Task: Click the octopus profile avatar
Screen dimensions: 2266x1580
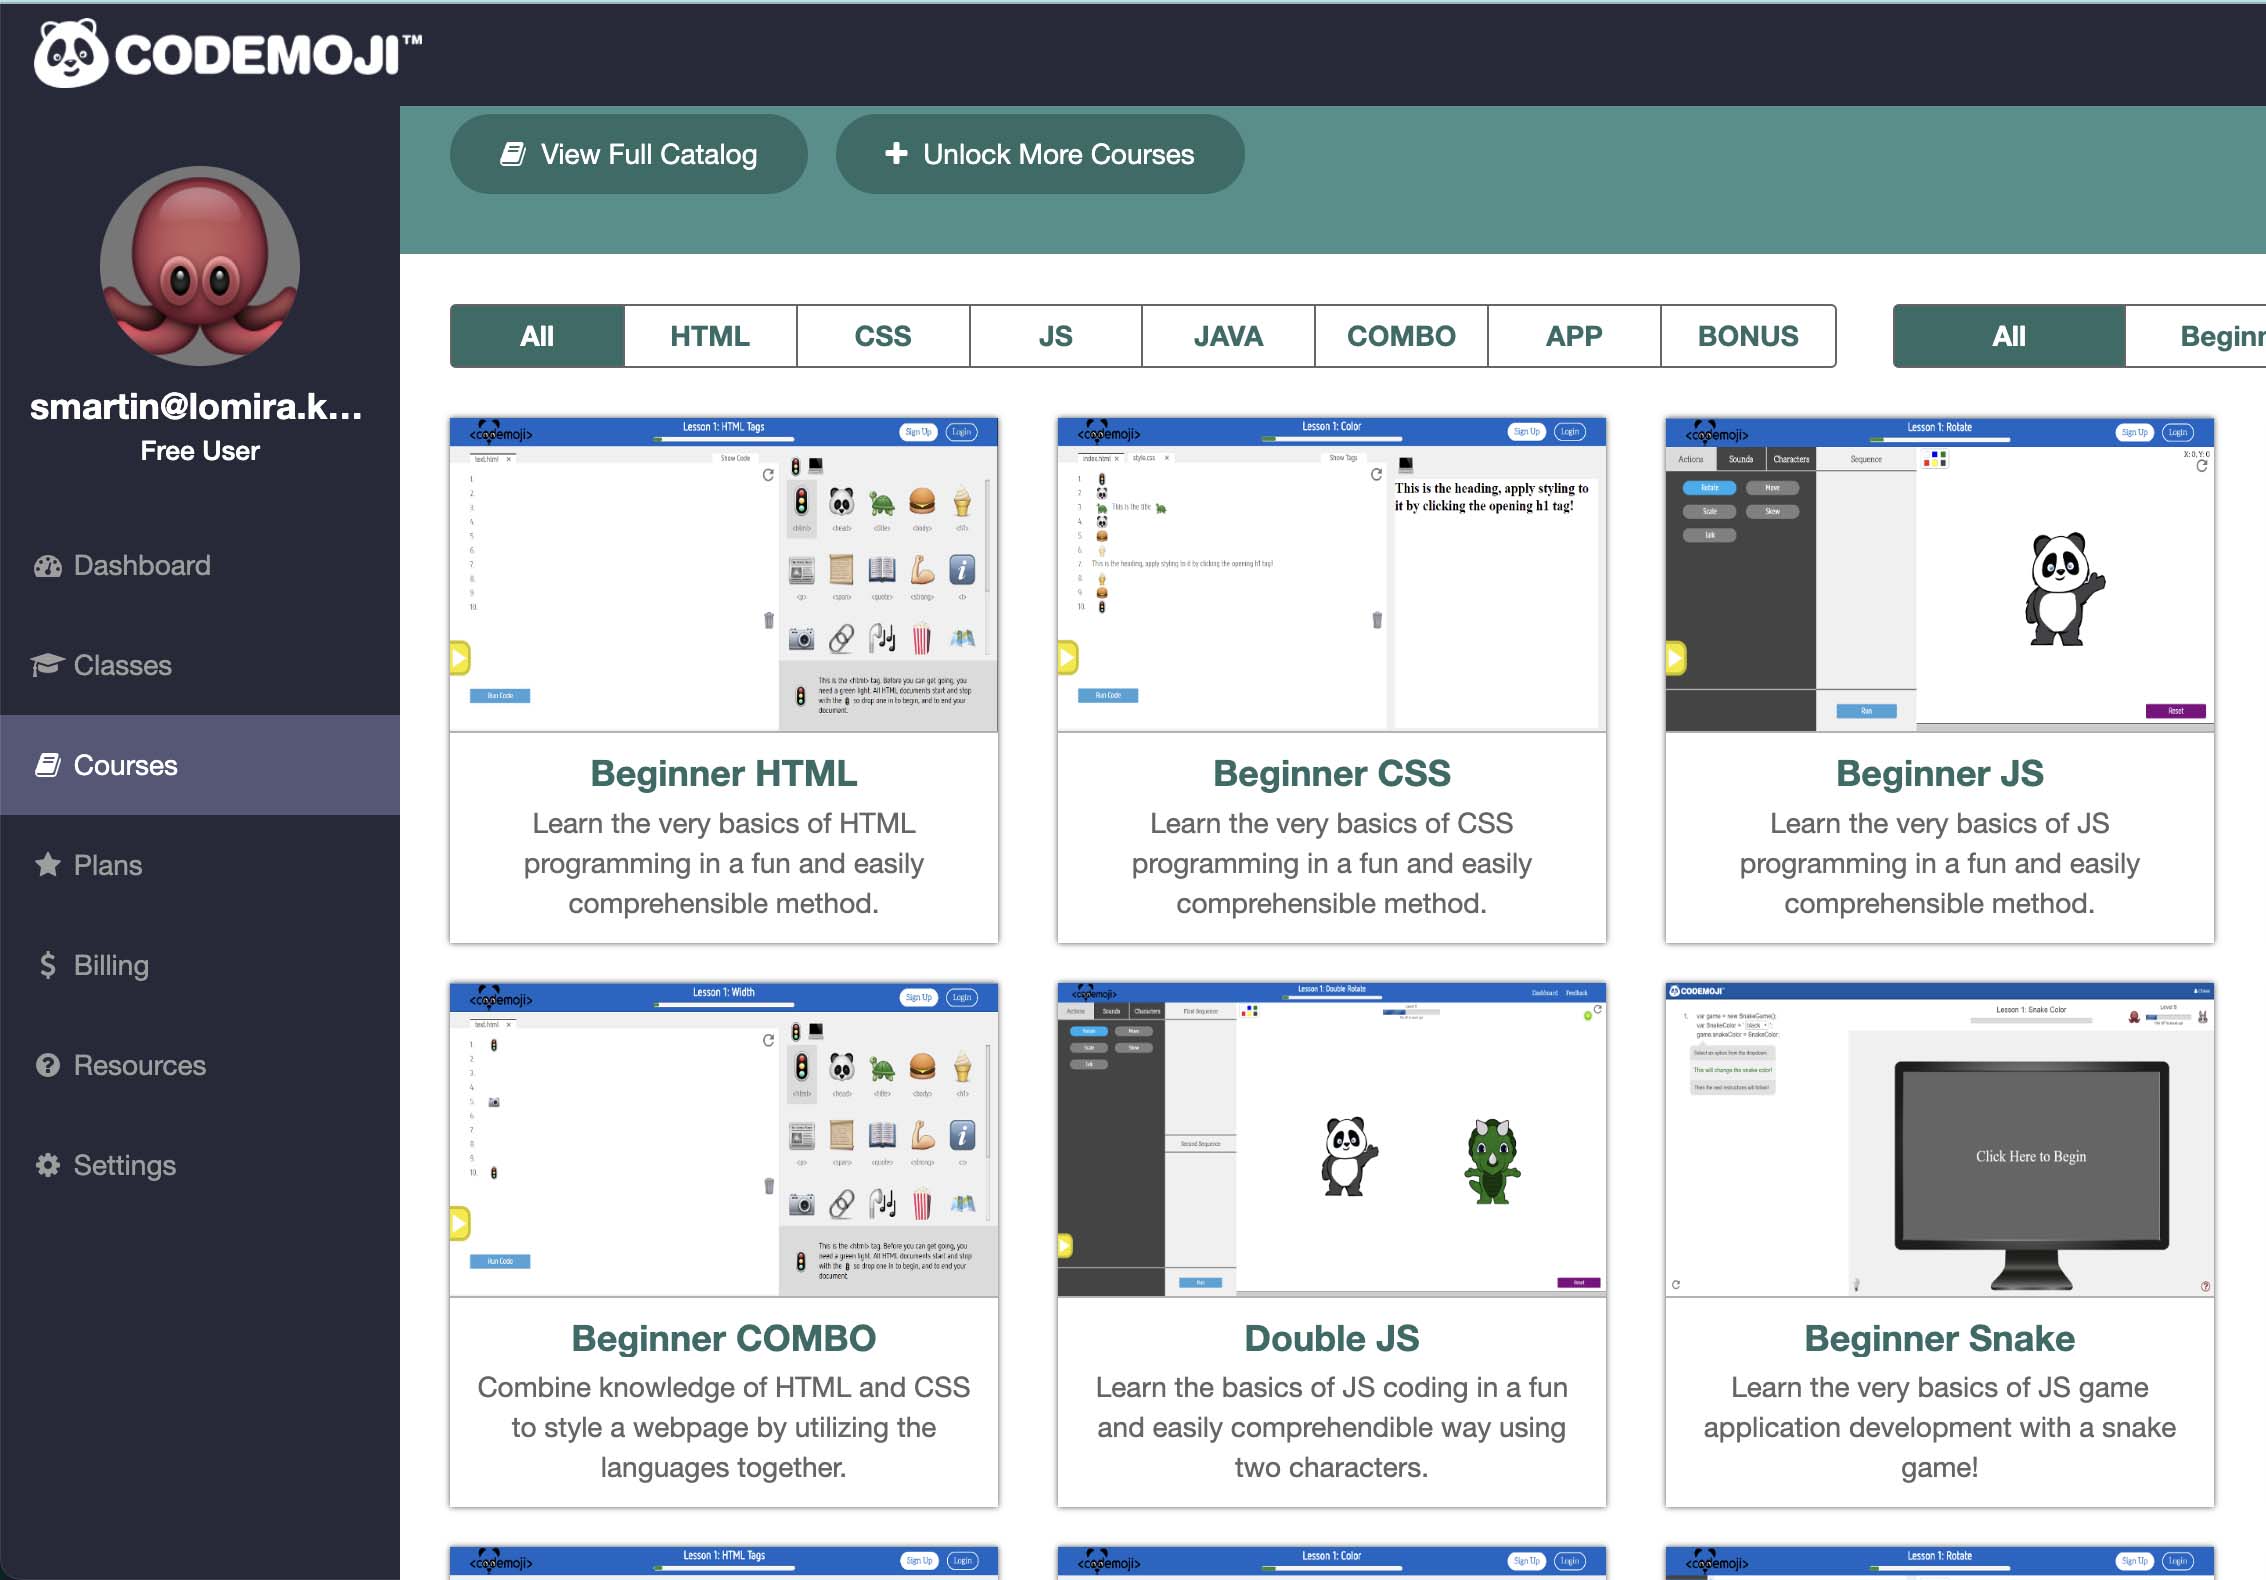Action: 200,266
